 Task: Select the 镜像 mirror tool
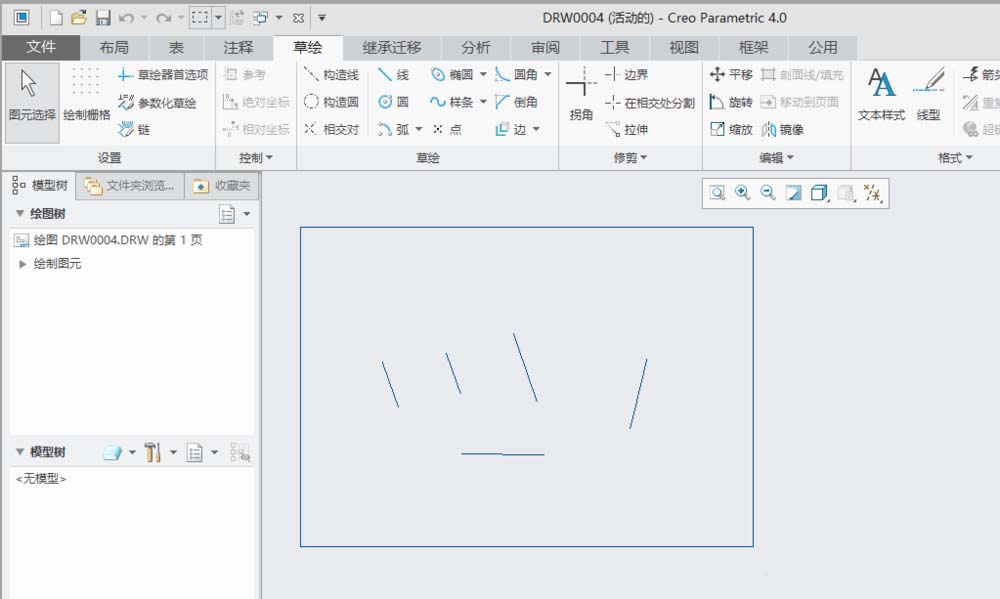point(783,129)
